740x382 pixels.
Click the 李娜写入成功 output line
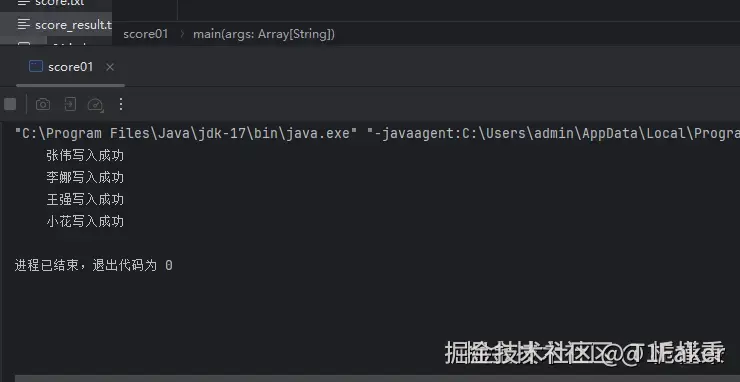(85, 178)
